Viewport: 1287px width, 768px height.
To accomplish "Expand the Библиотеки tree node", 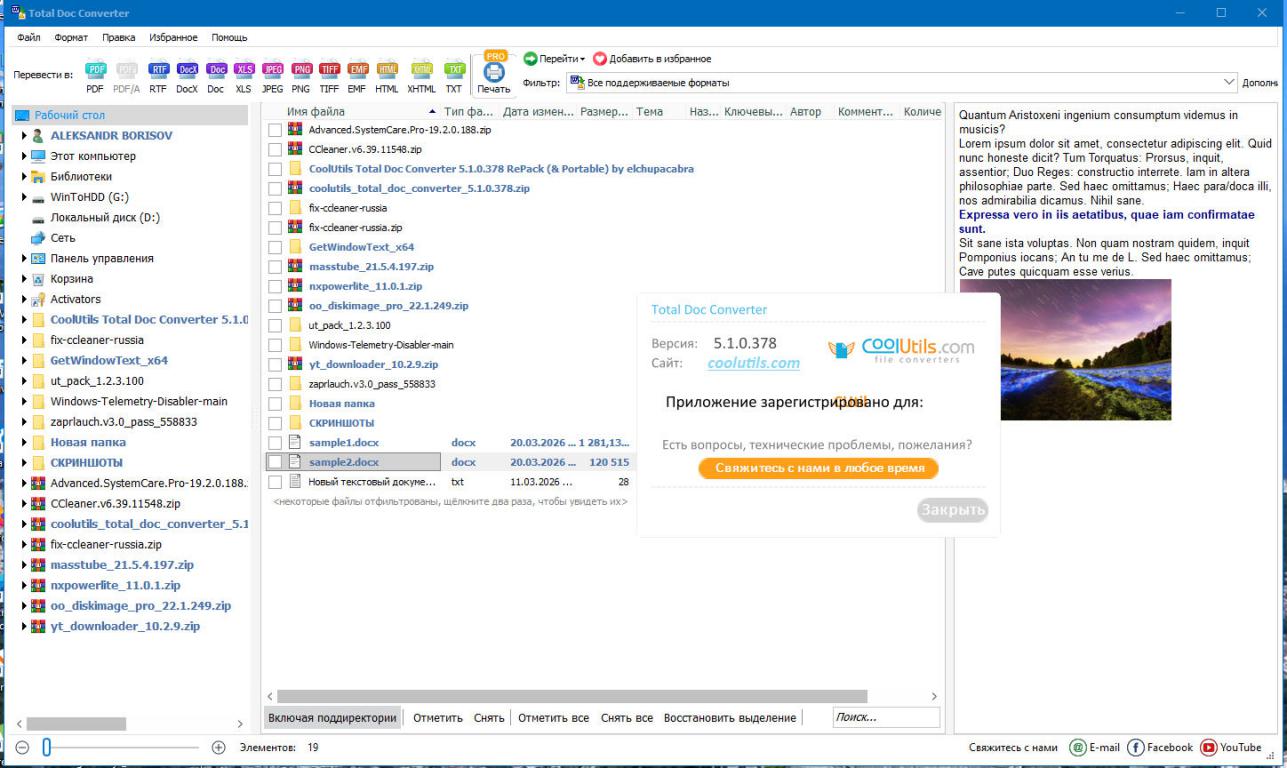I will pos(25,177).
